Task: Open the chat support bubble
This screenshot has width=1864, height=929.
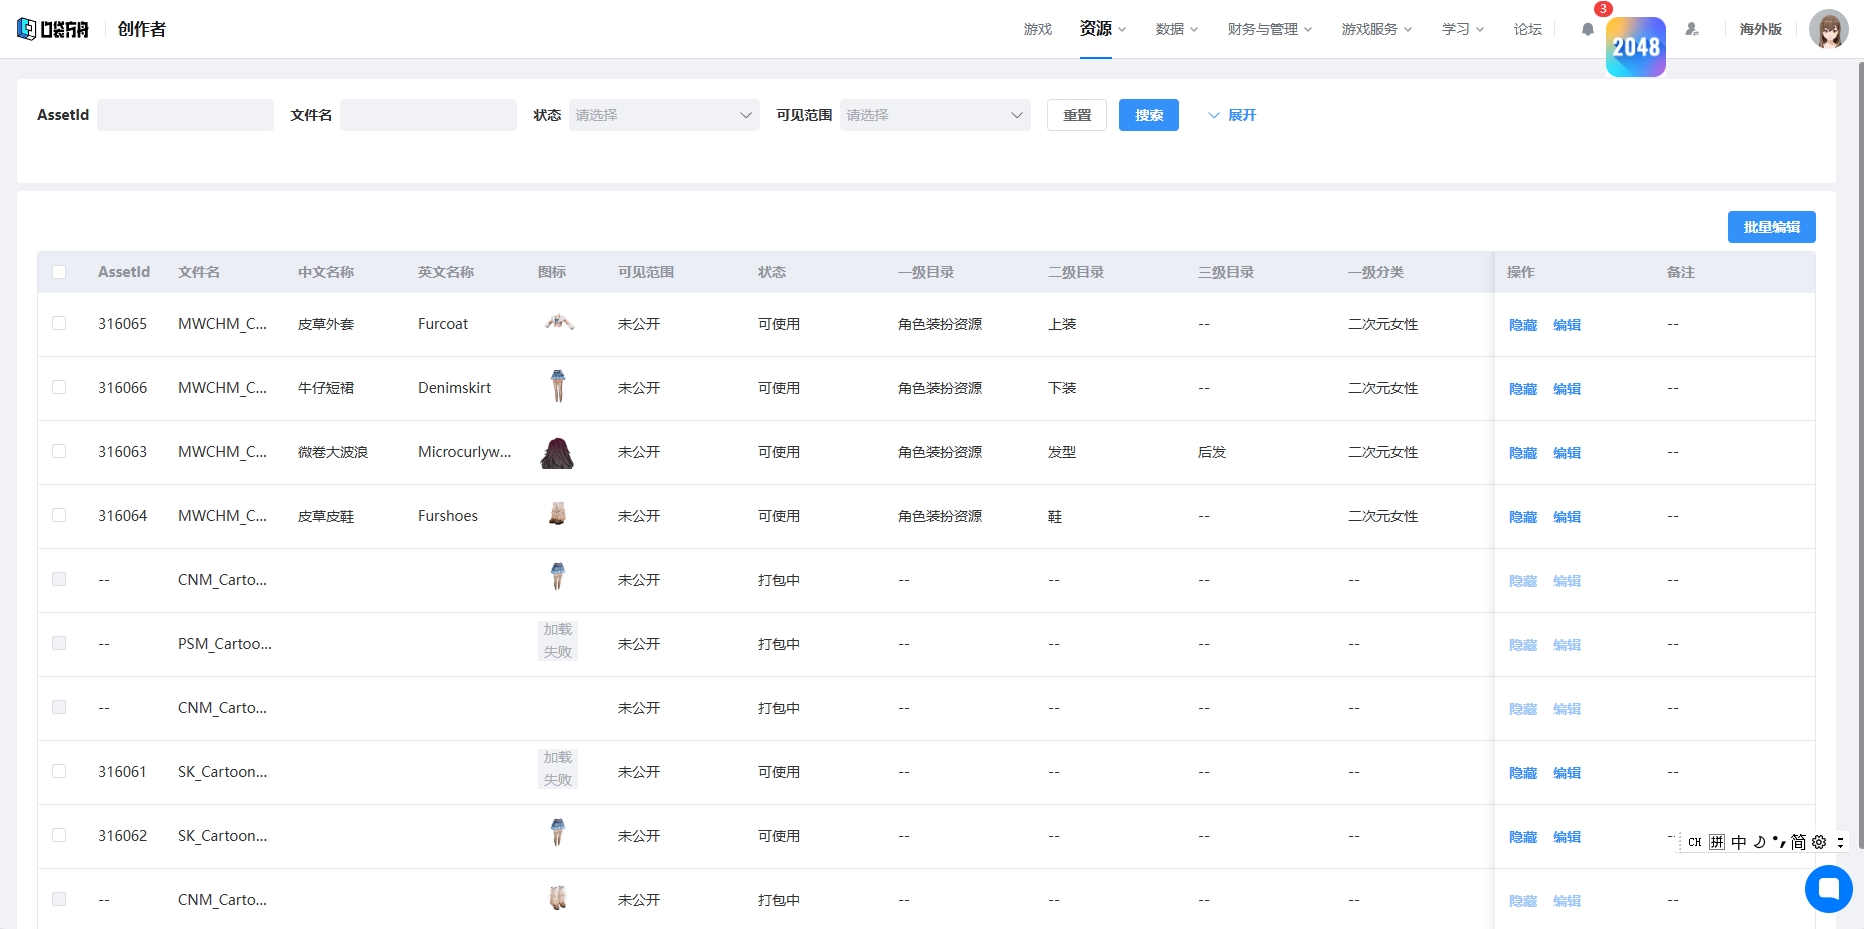Action: (x=1829, y=888)
